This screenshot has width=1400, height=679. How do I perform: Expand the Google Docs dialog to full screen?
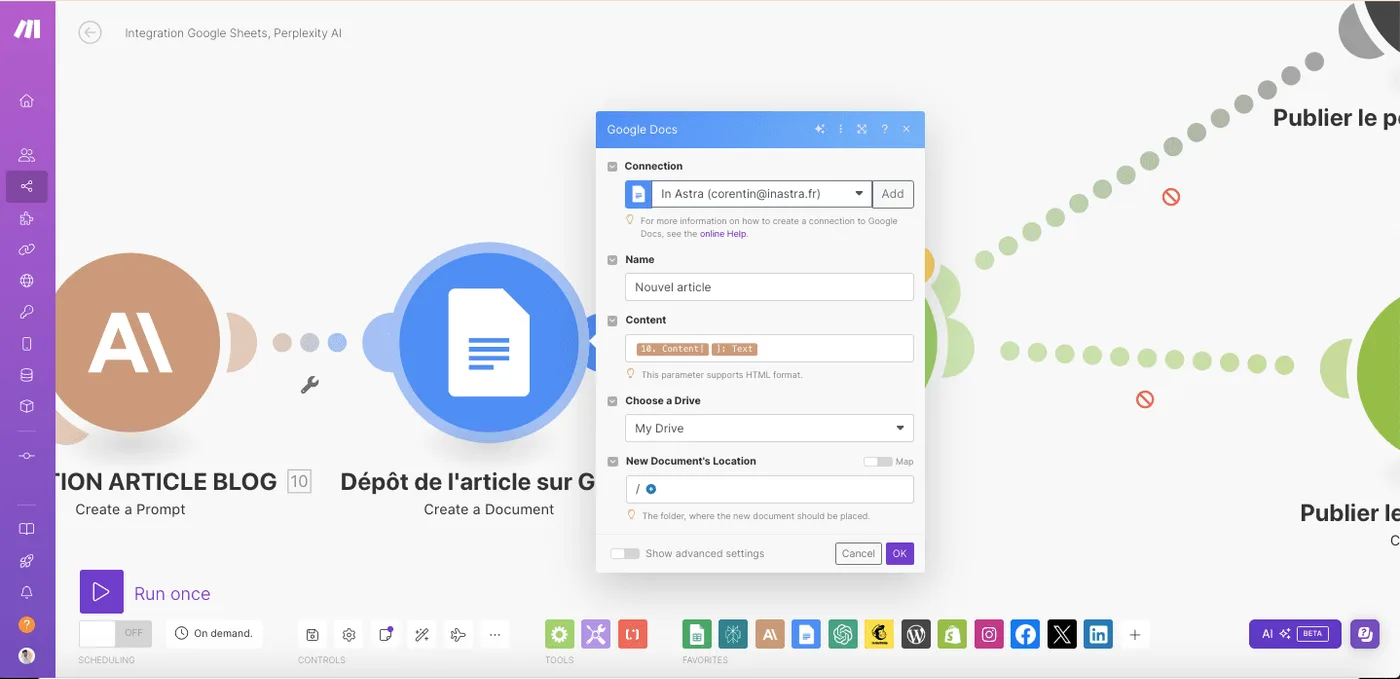862,129
